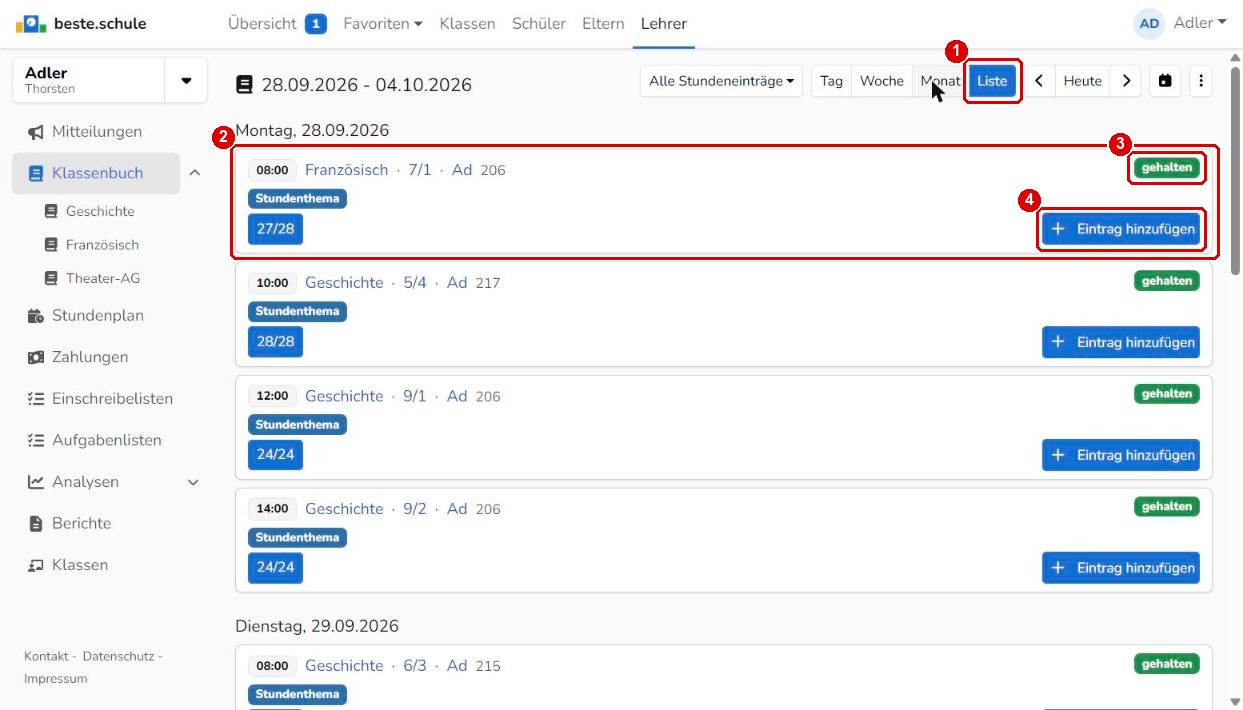Open the Kontakt link
The height and width of the screenshot is (710, 1243).
pos(46,656)
